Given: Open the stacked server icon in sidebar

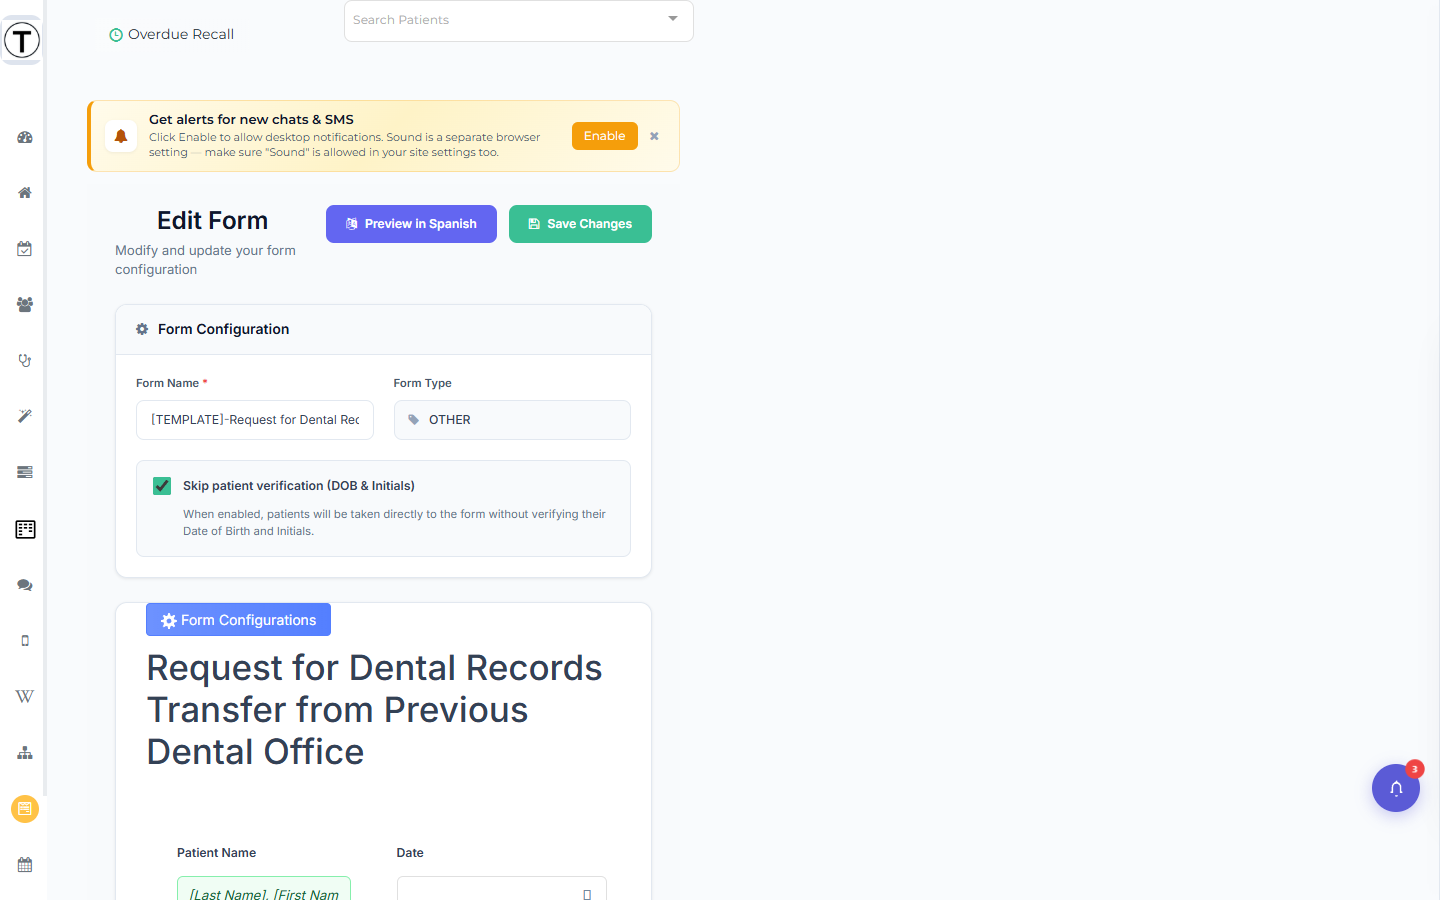Looking at the screenshot, I should point(25,472).
